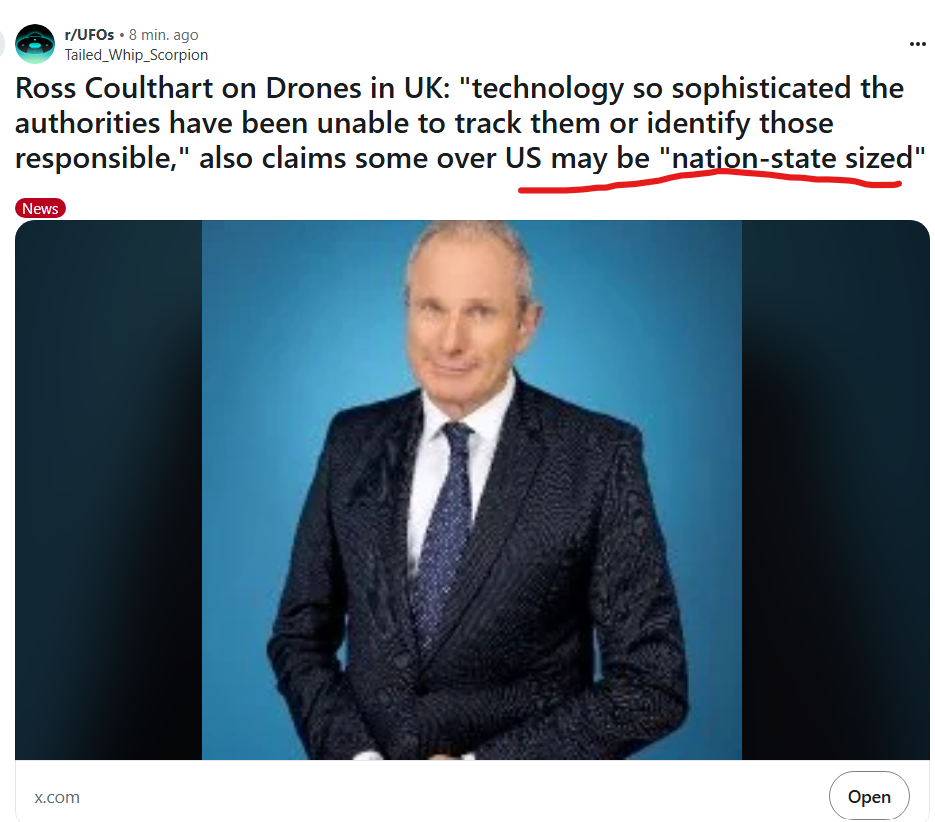
Task: Click the Open button on link card
Action: coord(869,796)
